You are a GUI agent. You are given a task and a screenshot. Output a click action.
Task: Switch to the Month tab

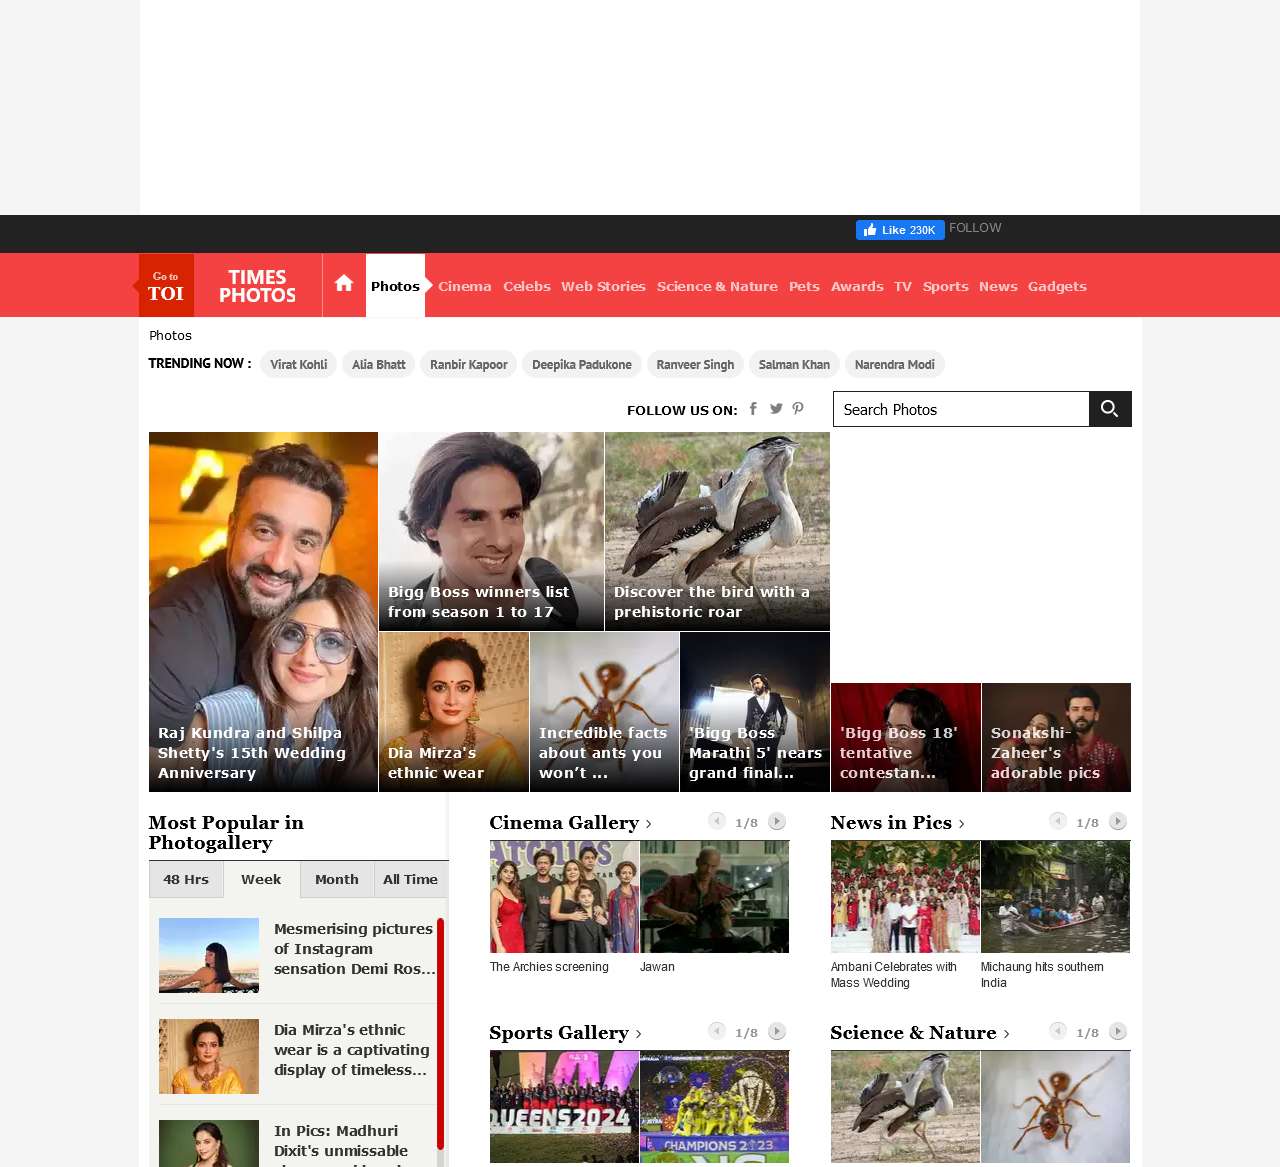[337, 879]
